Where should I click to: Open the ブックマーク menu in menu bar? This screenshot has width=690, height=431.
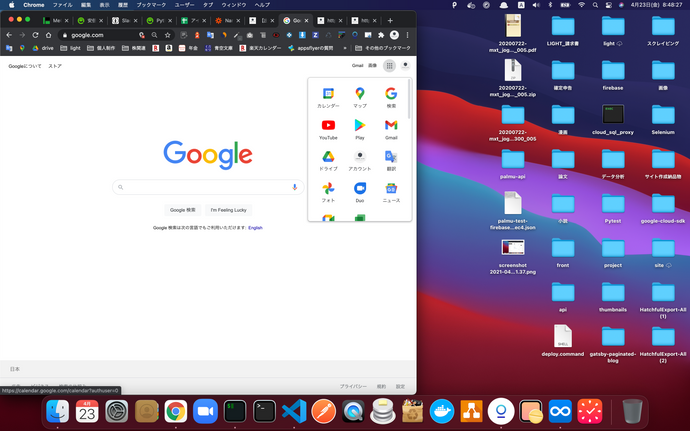pyautogui.click(x=151, y=5)
